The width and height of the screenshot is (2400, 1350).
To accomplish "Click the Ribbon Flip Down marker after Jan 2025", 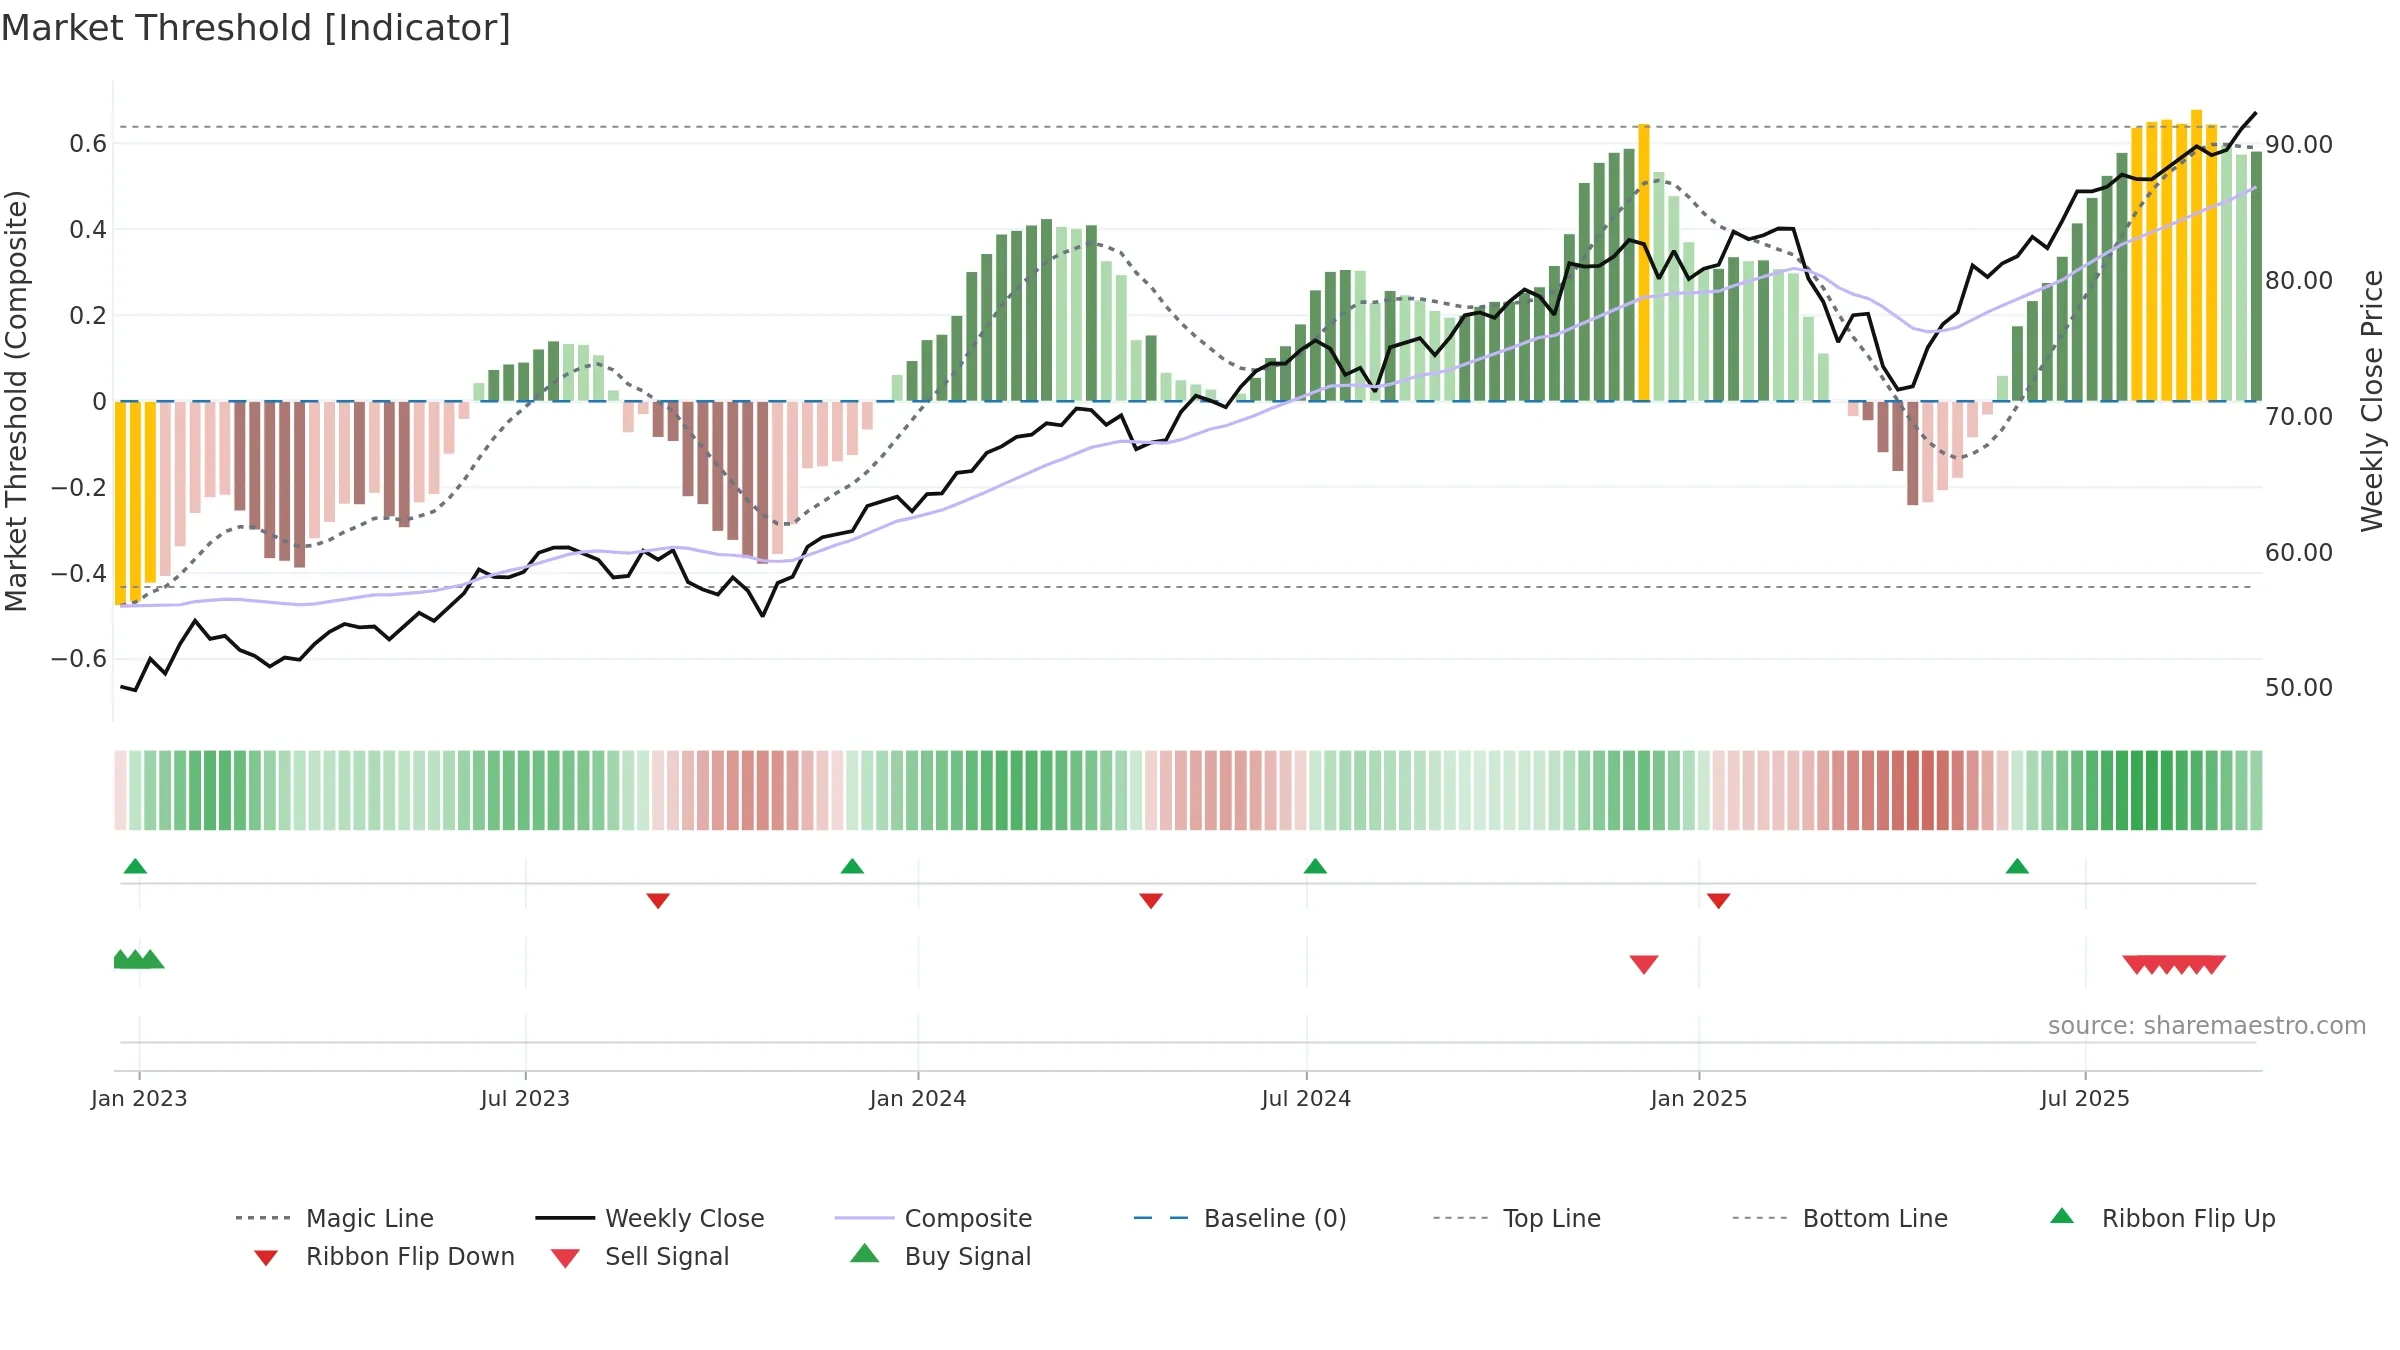I will (x=1719, y=901).
